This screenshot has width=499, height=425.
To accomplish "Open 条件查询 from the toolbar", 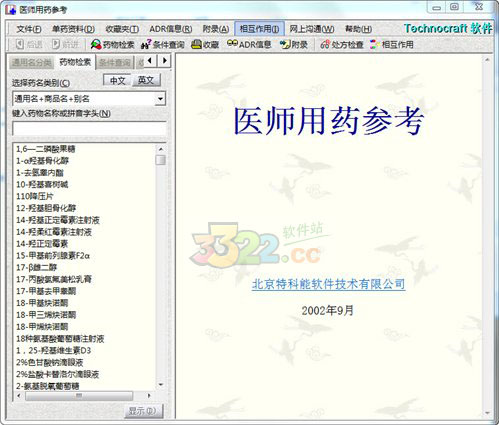I will pos(162,44).
